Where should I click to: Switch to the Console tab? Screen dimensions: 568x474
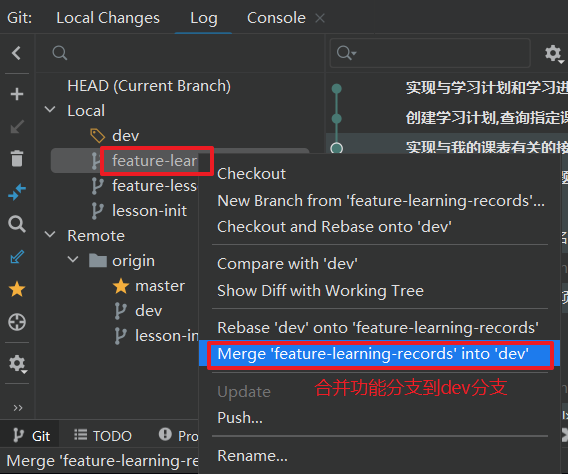click(x=276, y=18)
